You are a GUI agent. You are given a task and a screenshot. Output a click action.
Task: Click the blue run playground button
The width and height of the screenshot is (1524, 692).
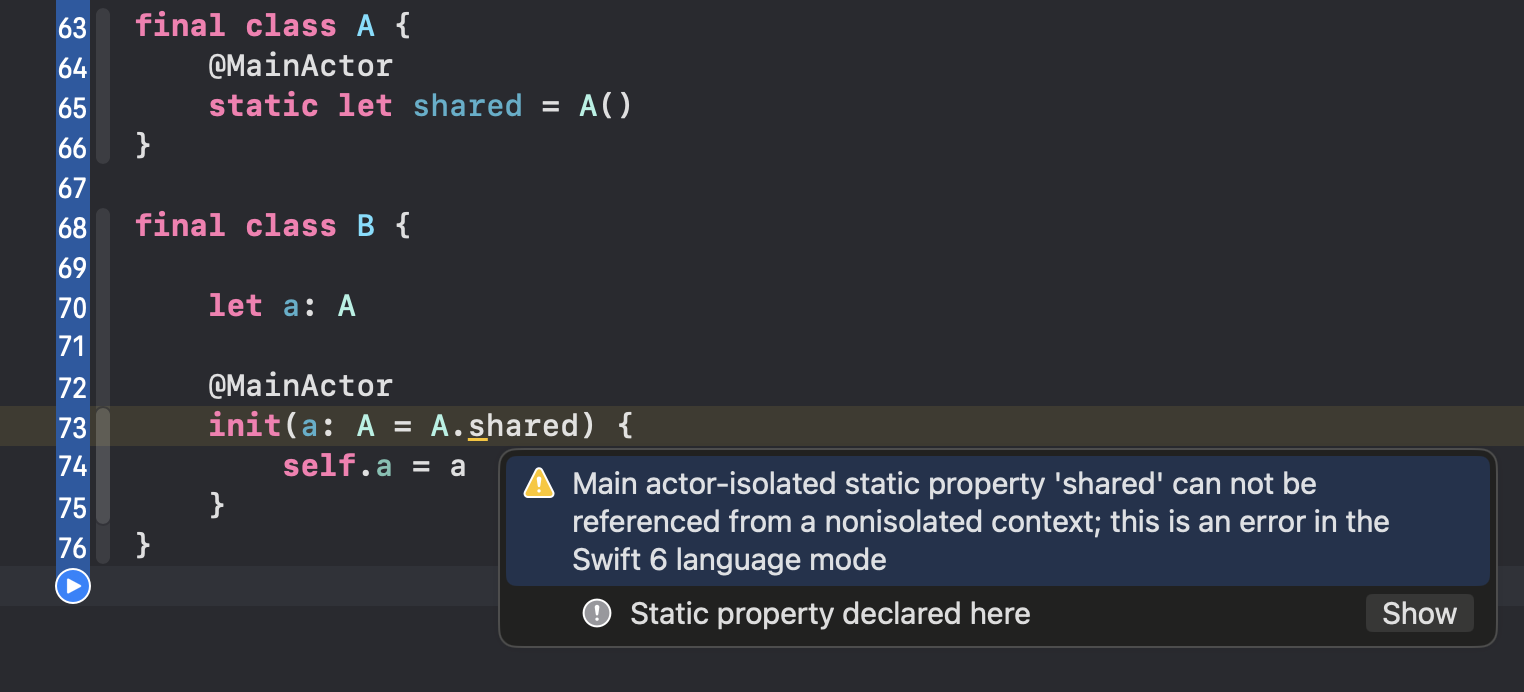pos(73,586)
